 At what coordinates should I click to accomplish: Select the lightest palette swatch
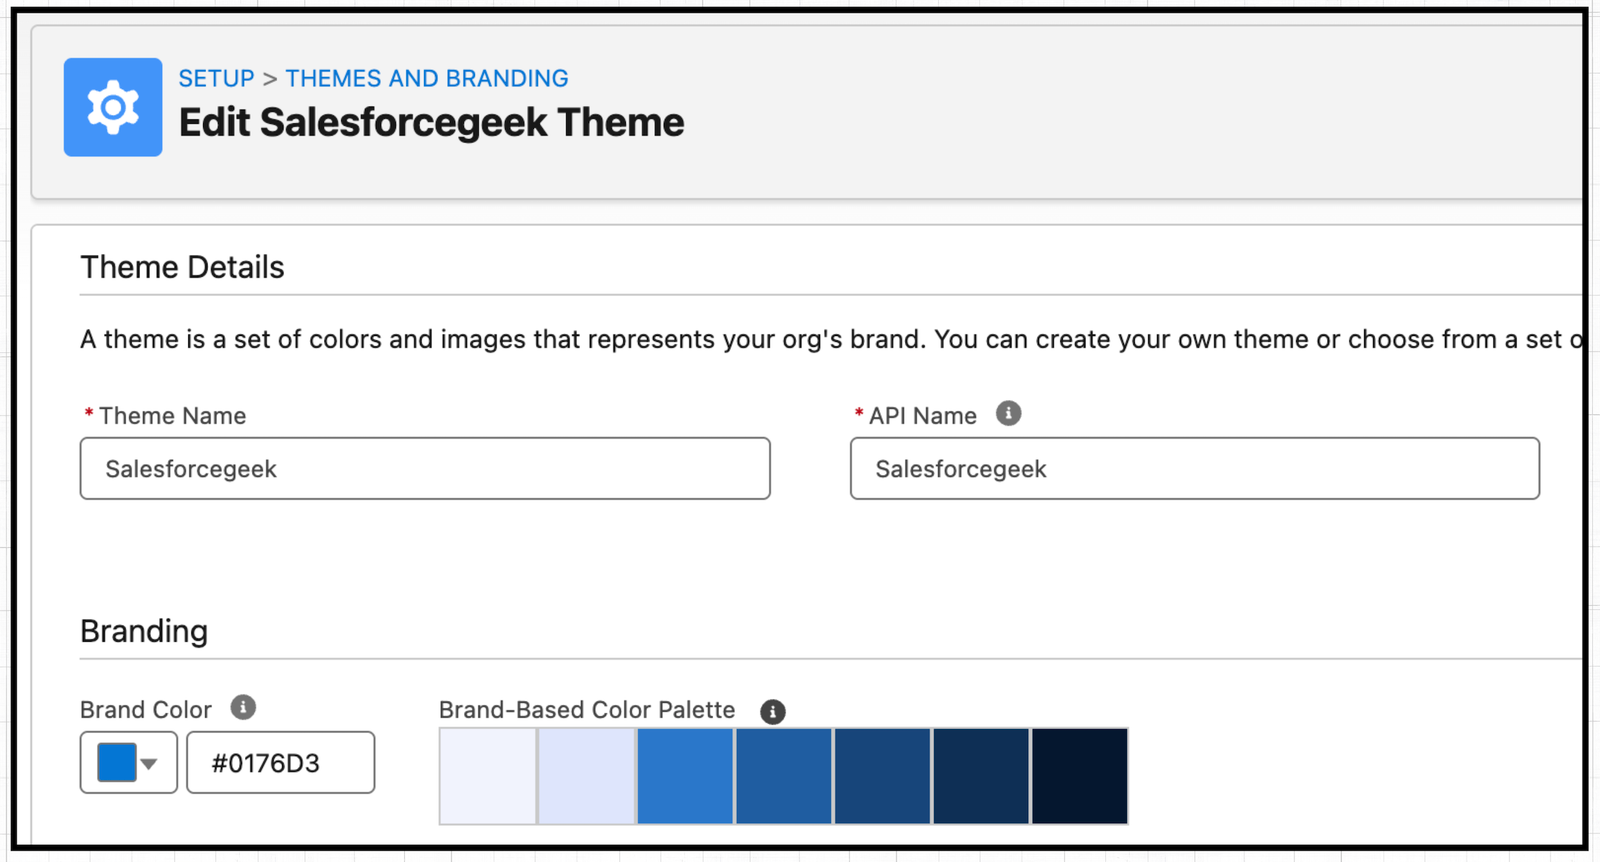tap(488, 776)
